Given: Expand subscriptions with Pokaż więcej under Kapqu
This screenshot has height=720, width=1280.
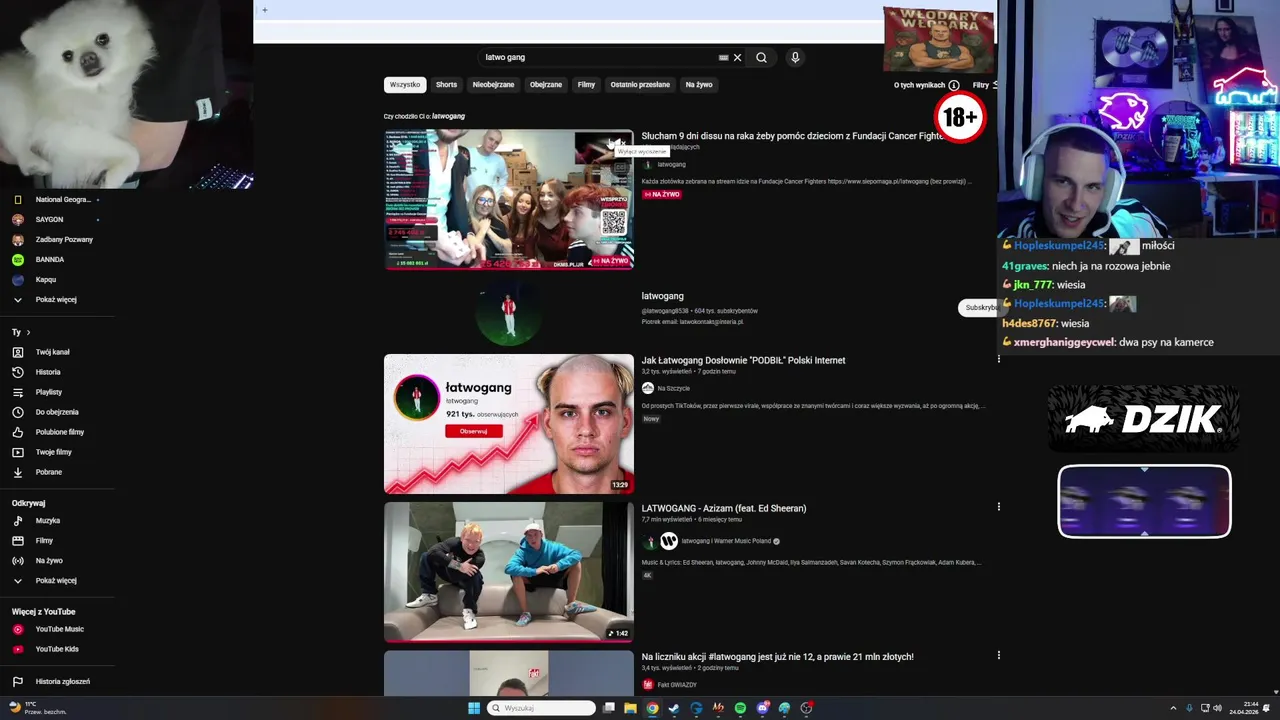Looking at the screenshot, I should (x=56, y=300).
